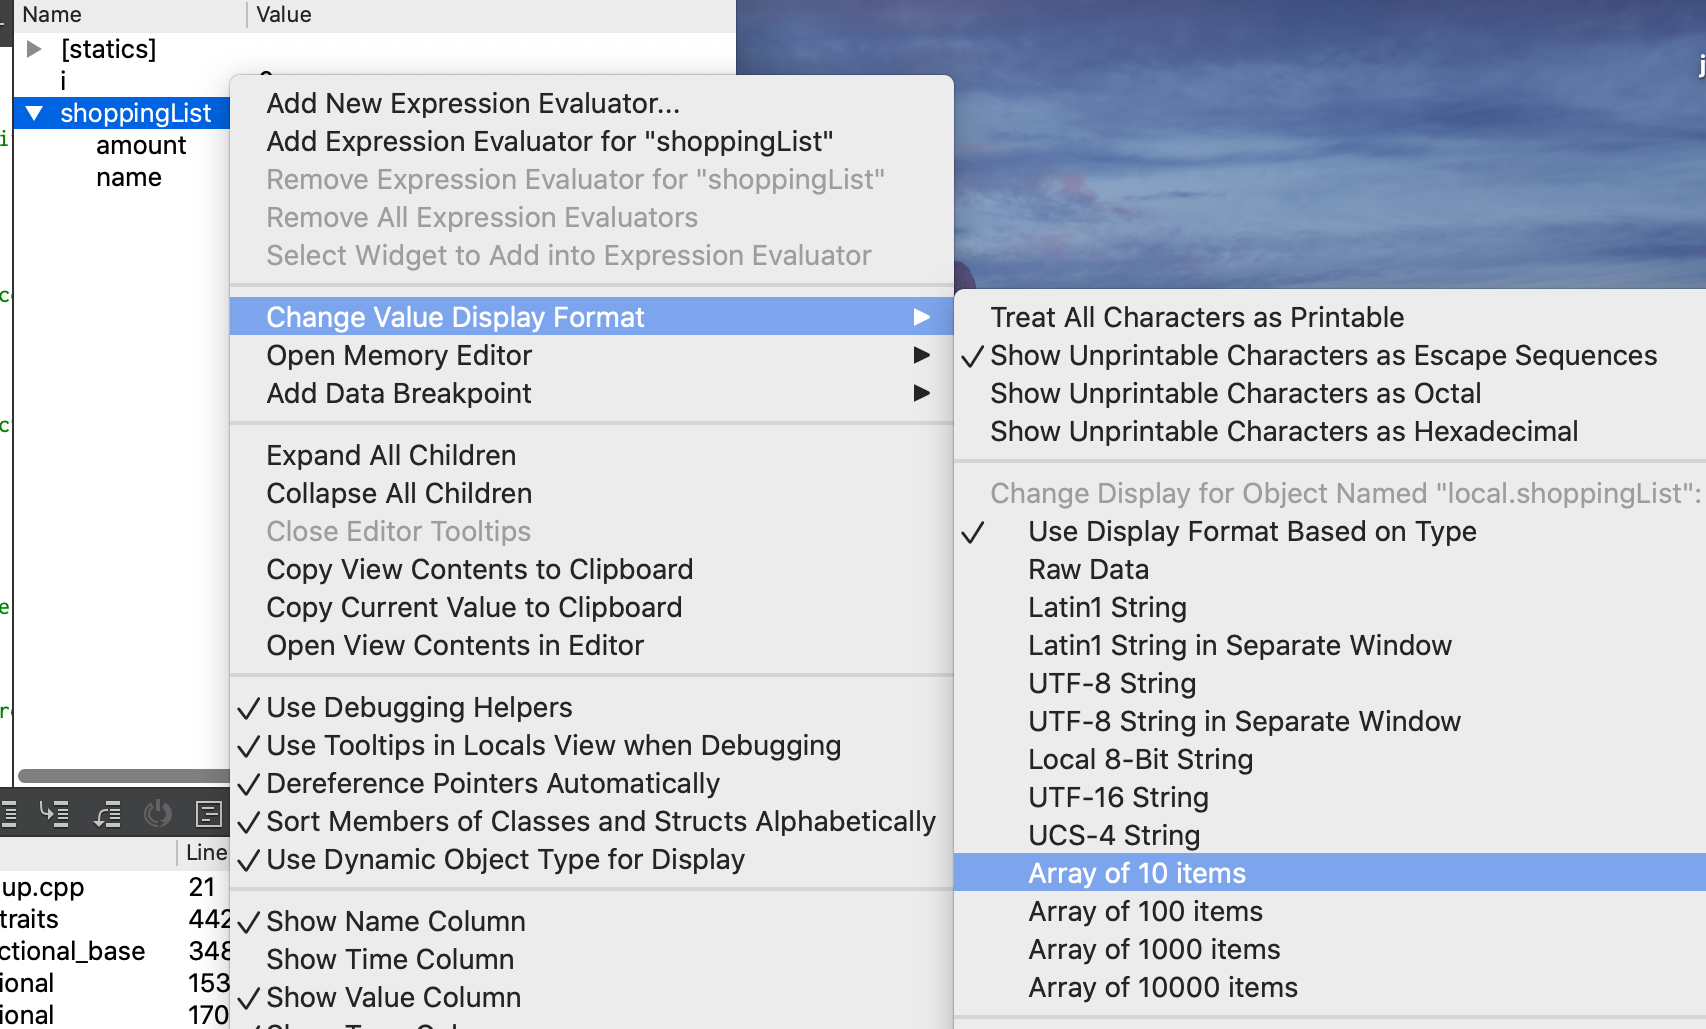Click the power/restart debugger icon

coord(158,813)
